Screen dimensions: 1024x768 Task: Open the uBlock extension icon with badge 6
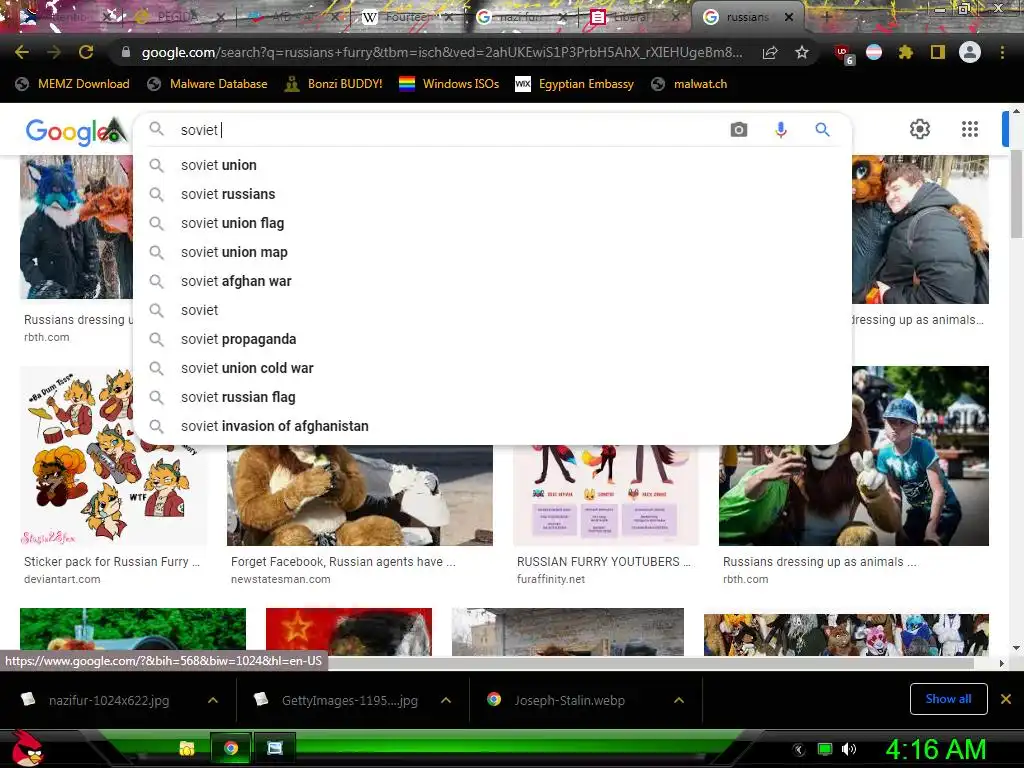pos(844,54)
